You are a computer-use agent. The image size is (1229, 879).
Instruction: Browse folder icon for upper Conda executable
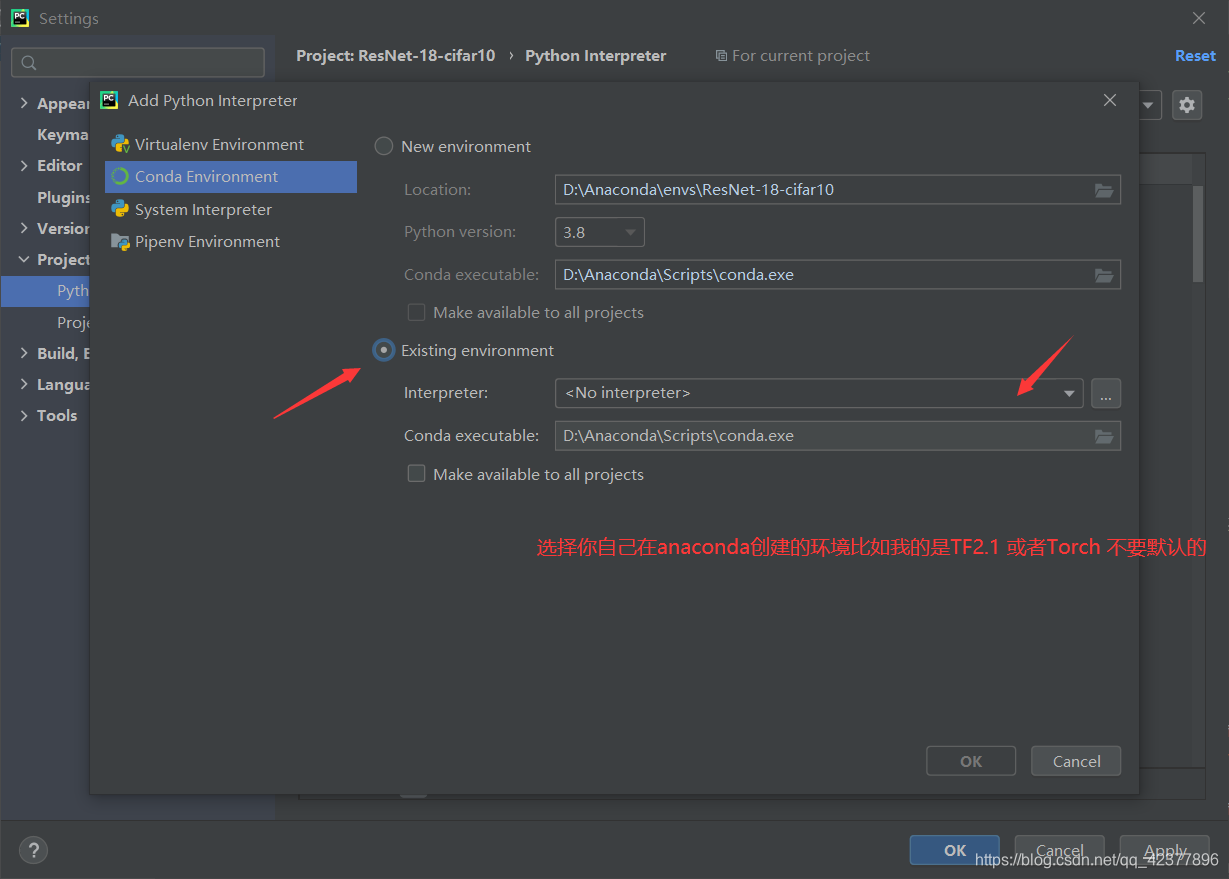click(1104, 274)
